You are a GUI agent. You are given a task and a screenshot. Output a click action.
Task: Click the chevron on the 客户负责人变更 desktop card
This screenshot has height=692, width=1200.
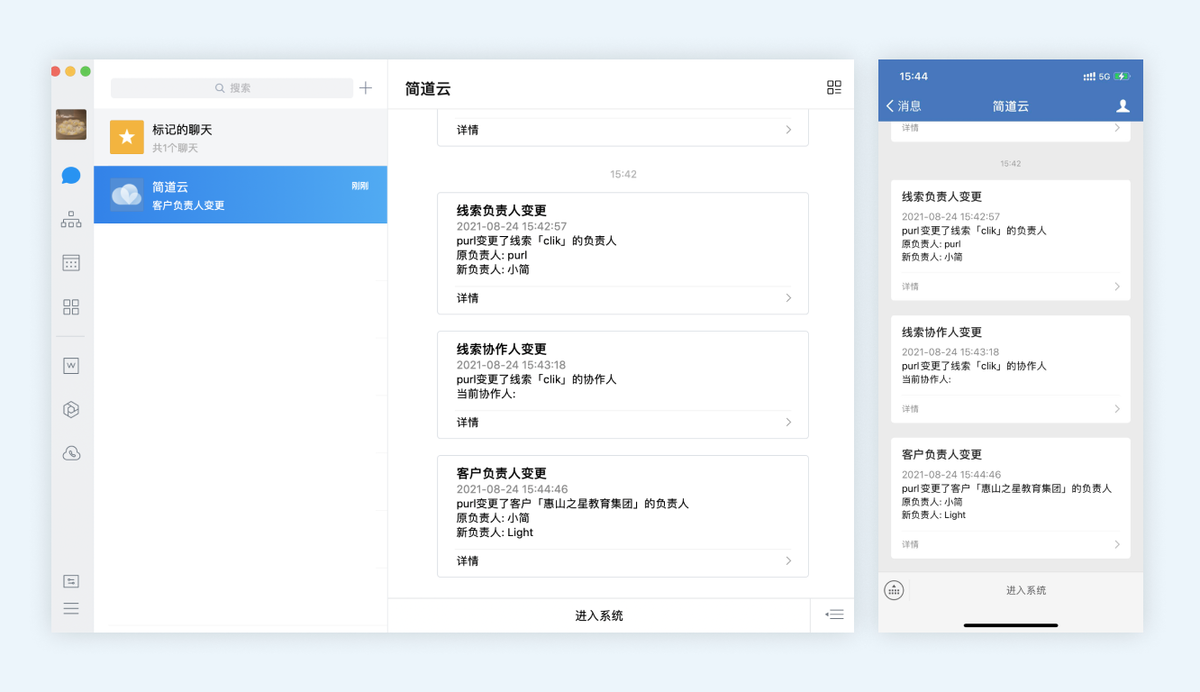[788, 561]
